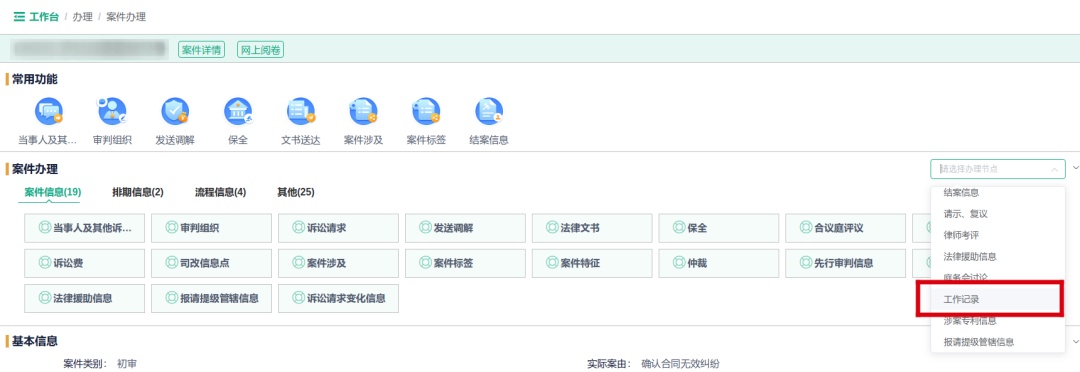1080x372 pixels.
Task: Switch to the 其他(25) tab
Action: (295, 192)
